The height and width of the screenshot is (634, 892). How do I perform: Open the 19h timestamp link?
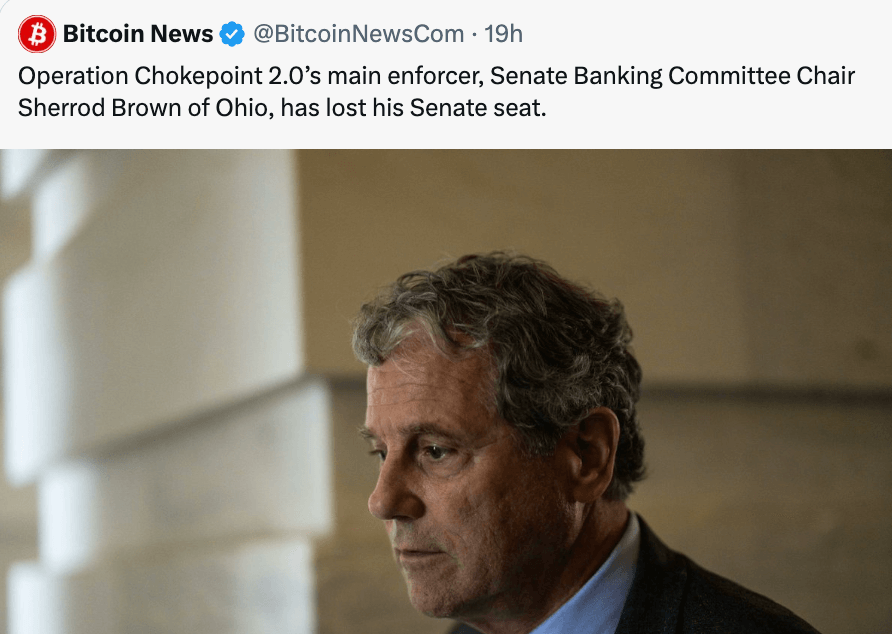pos(503,34)
